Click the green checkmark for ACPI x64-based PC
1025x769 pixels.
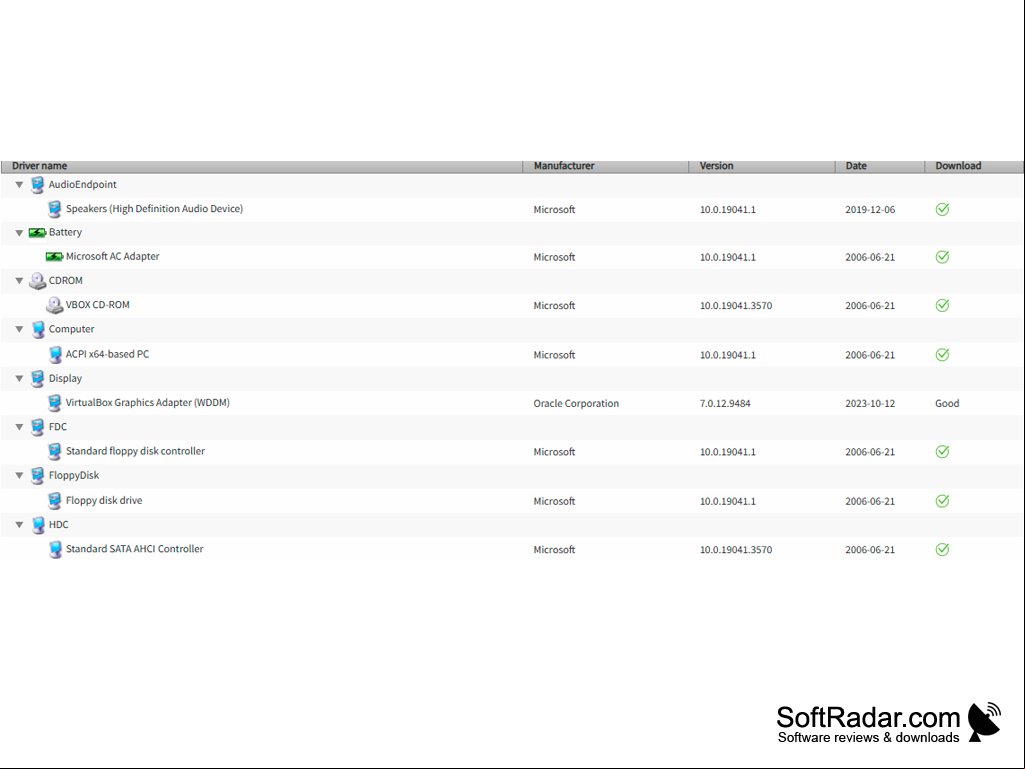[x=942, y=354]
